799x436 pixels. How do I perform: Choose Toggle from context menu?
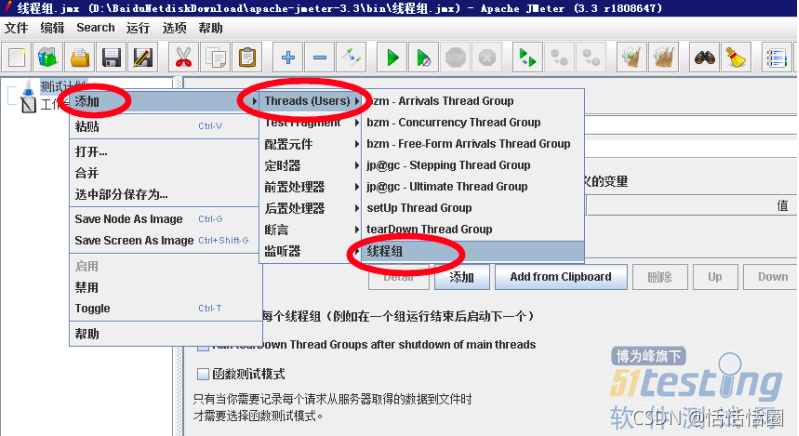165,308
